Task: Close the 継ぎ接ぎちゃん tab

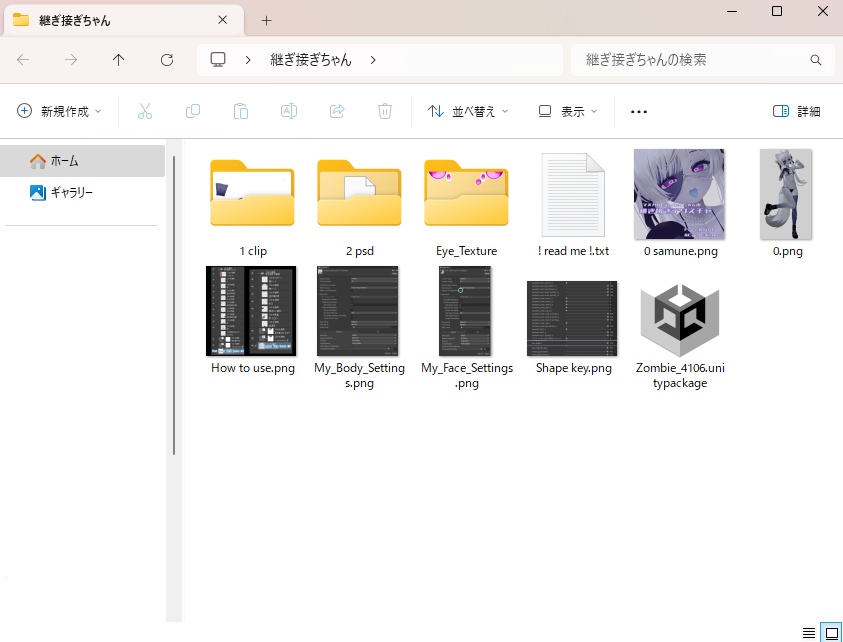Action: (223, 20)
